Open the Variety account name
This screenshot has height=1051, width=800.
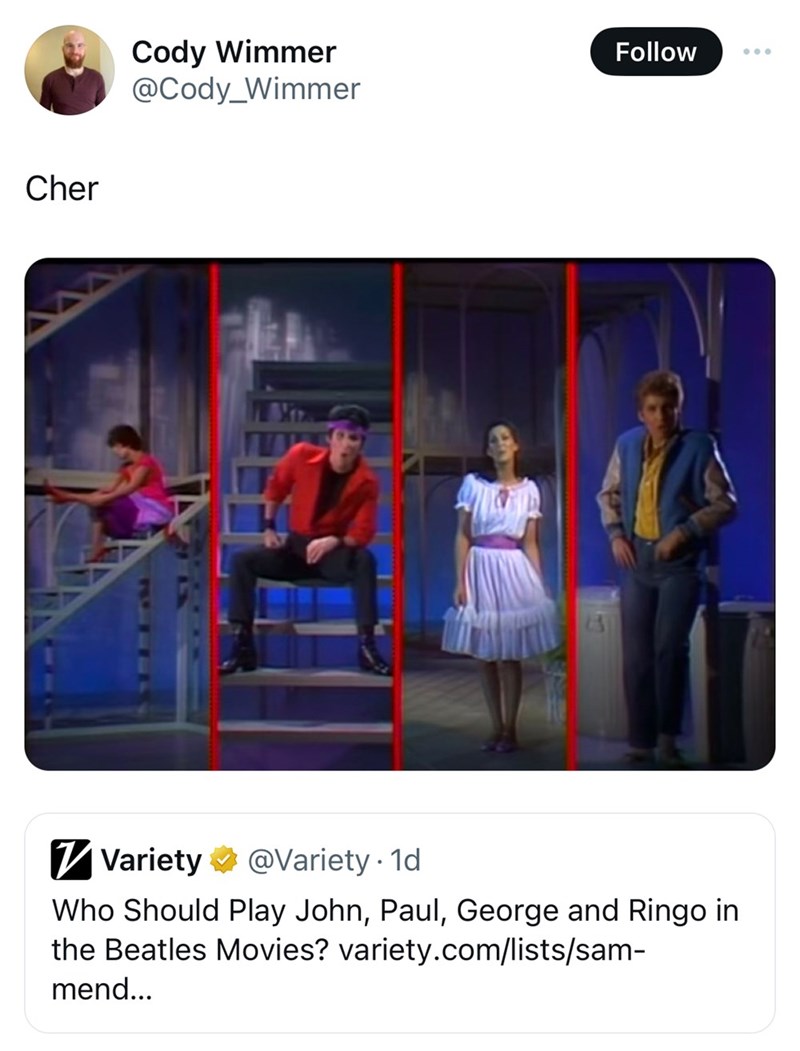pos(151,860)
